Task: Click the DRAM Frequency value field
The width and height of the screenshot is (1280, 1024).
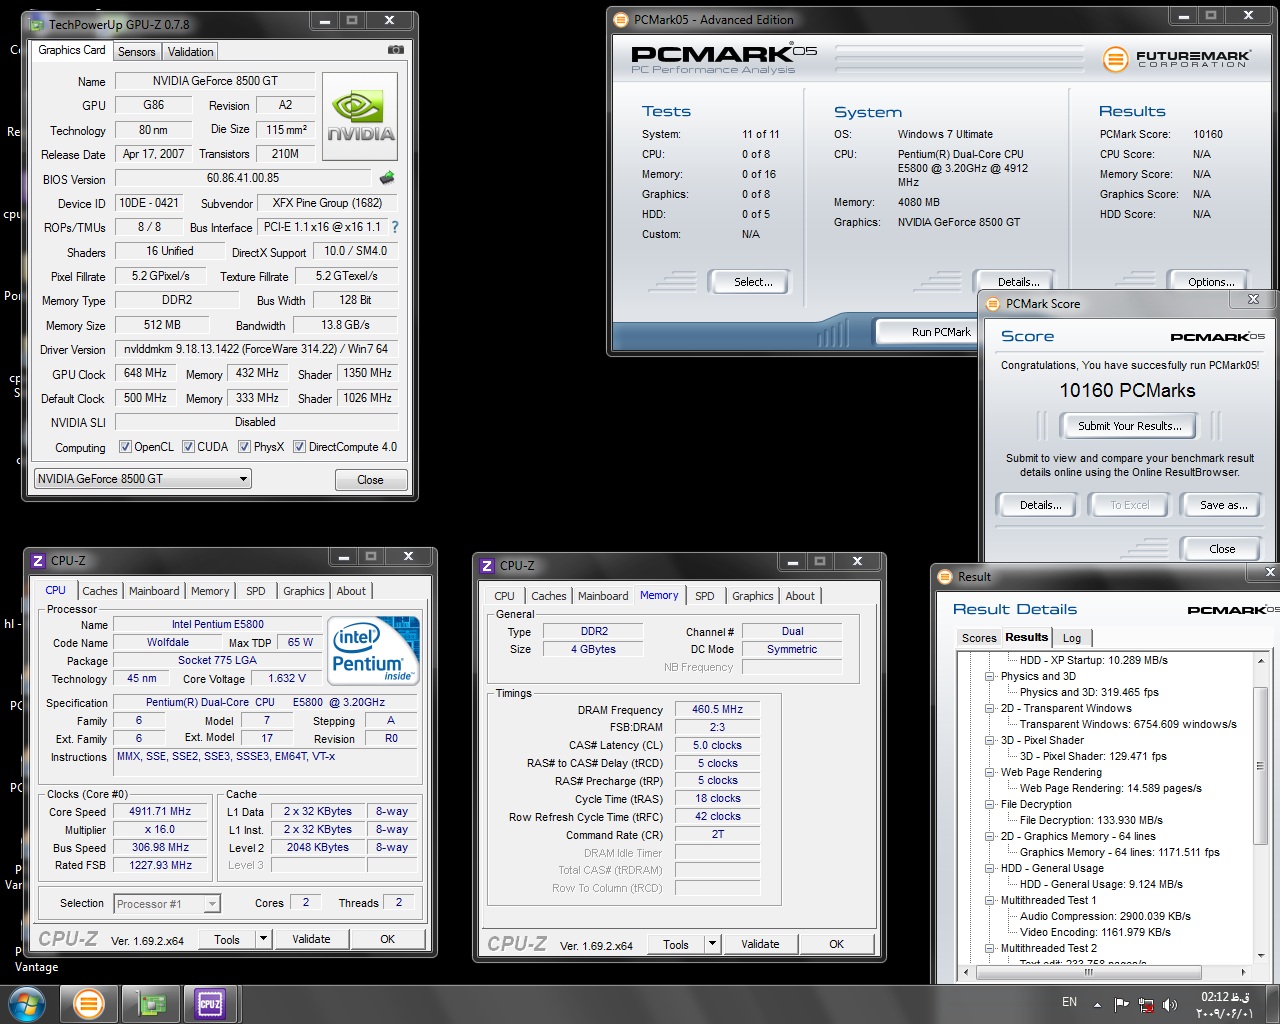Action: (x=718, y=709)
